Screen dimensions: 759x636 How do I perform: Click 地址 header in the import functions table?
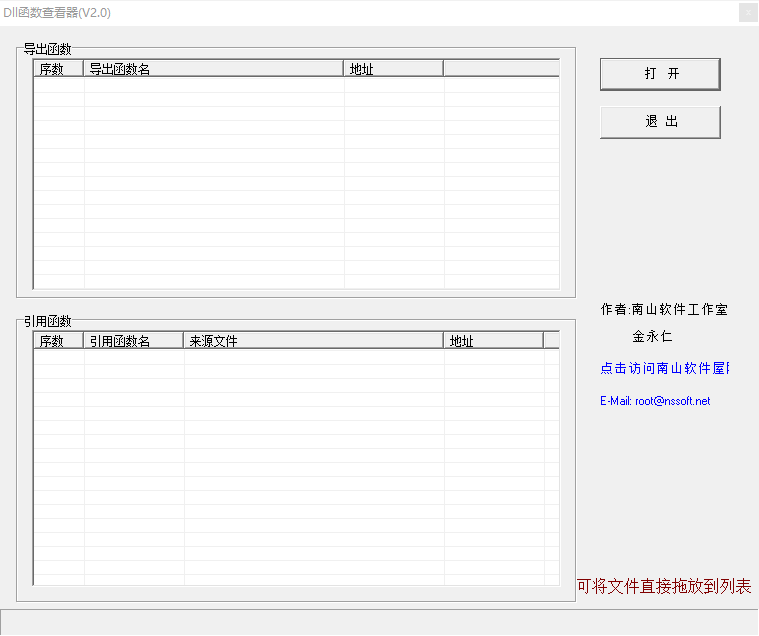click(493, 341)
